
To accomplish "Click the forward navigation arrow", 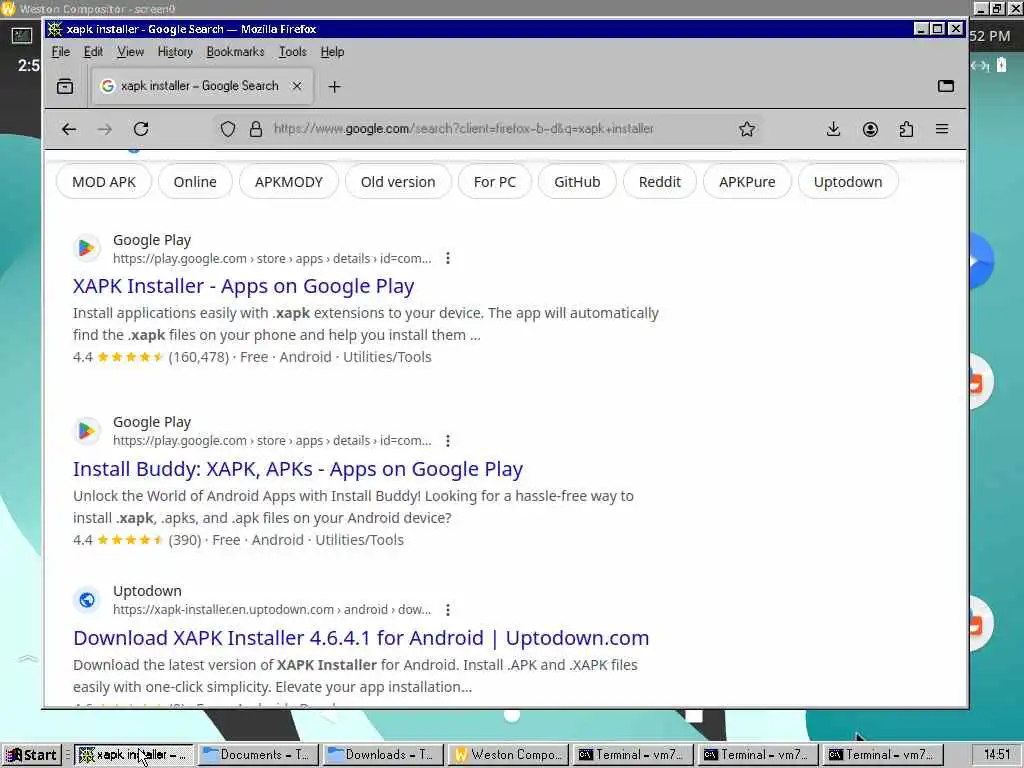I will coord(104,129).
